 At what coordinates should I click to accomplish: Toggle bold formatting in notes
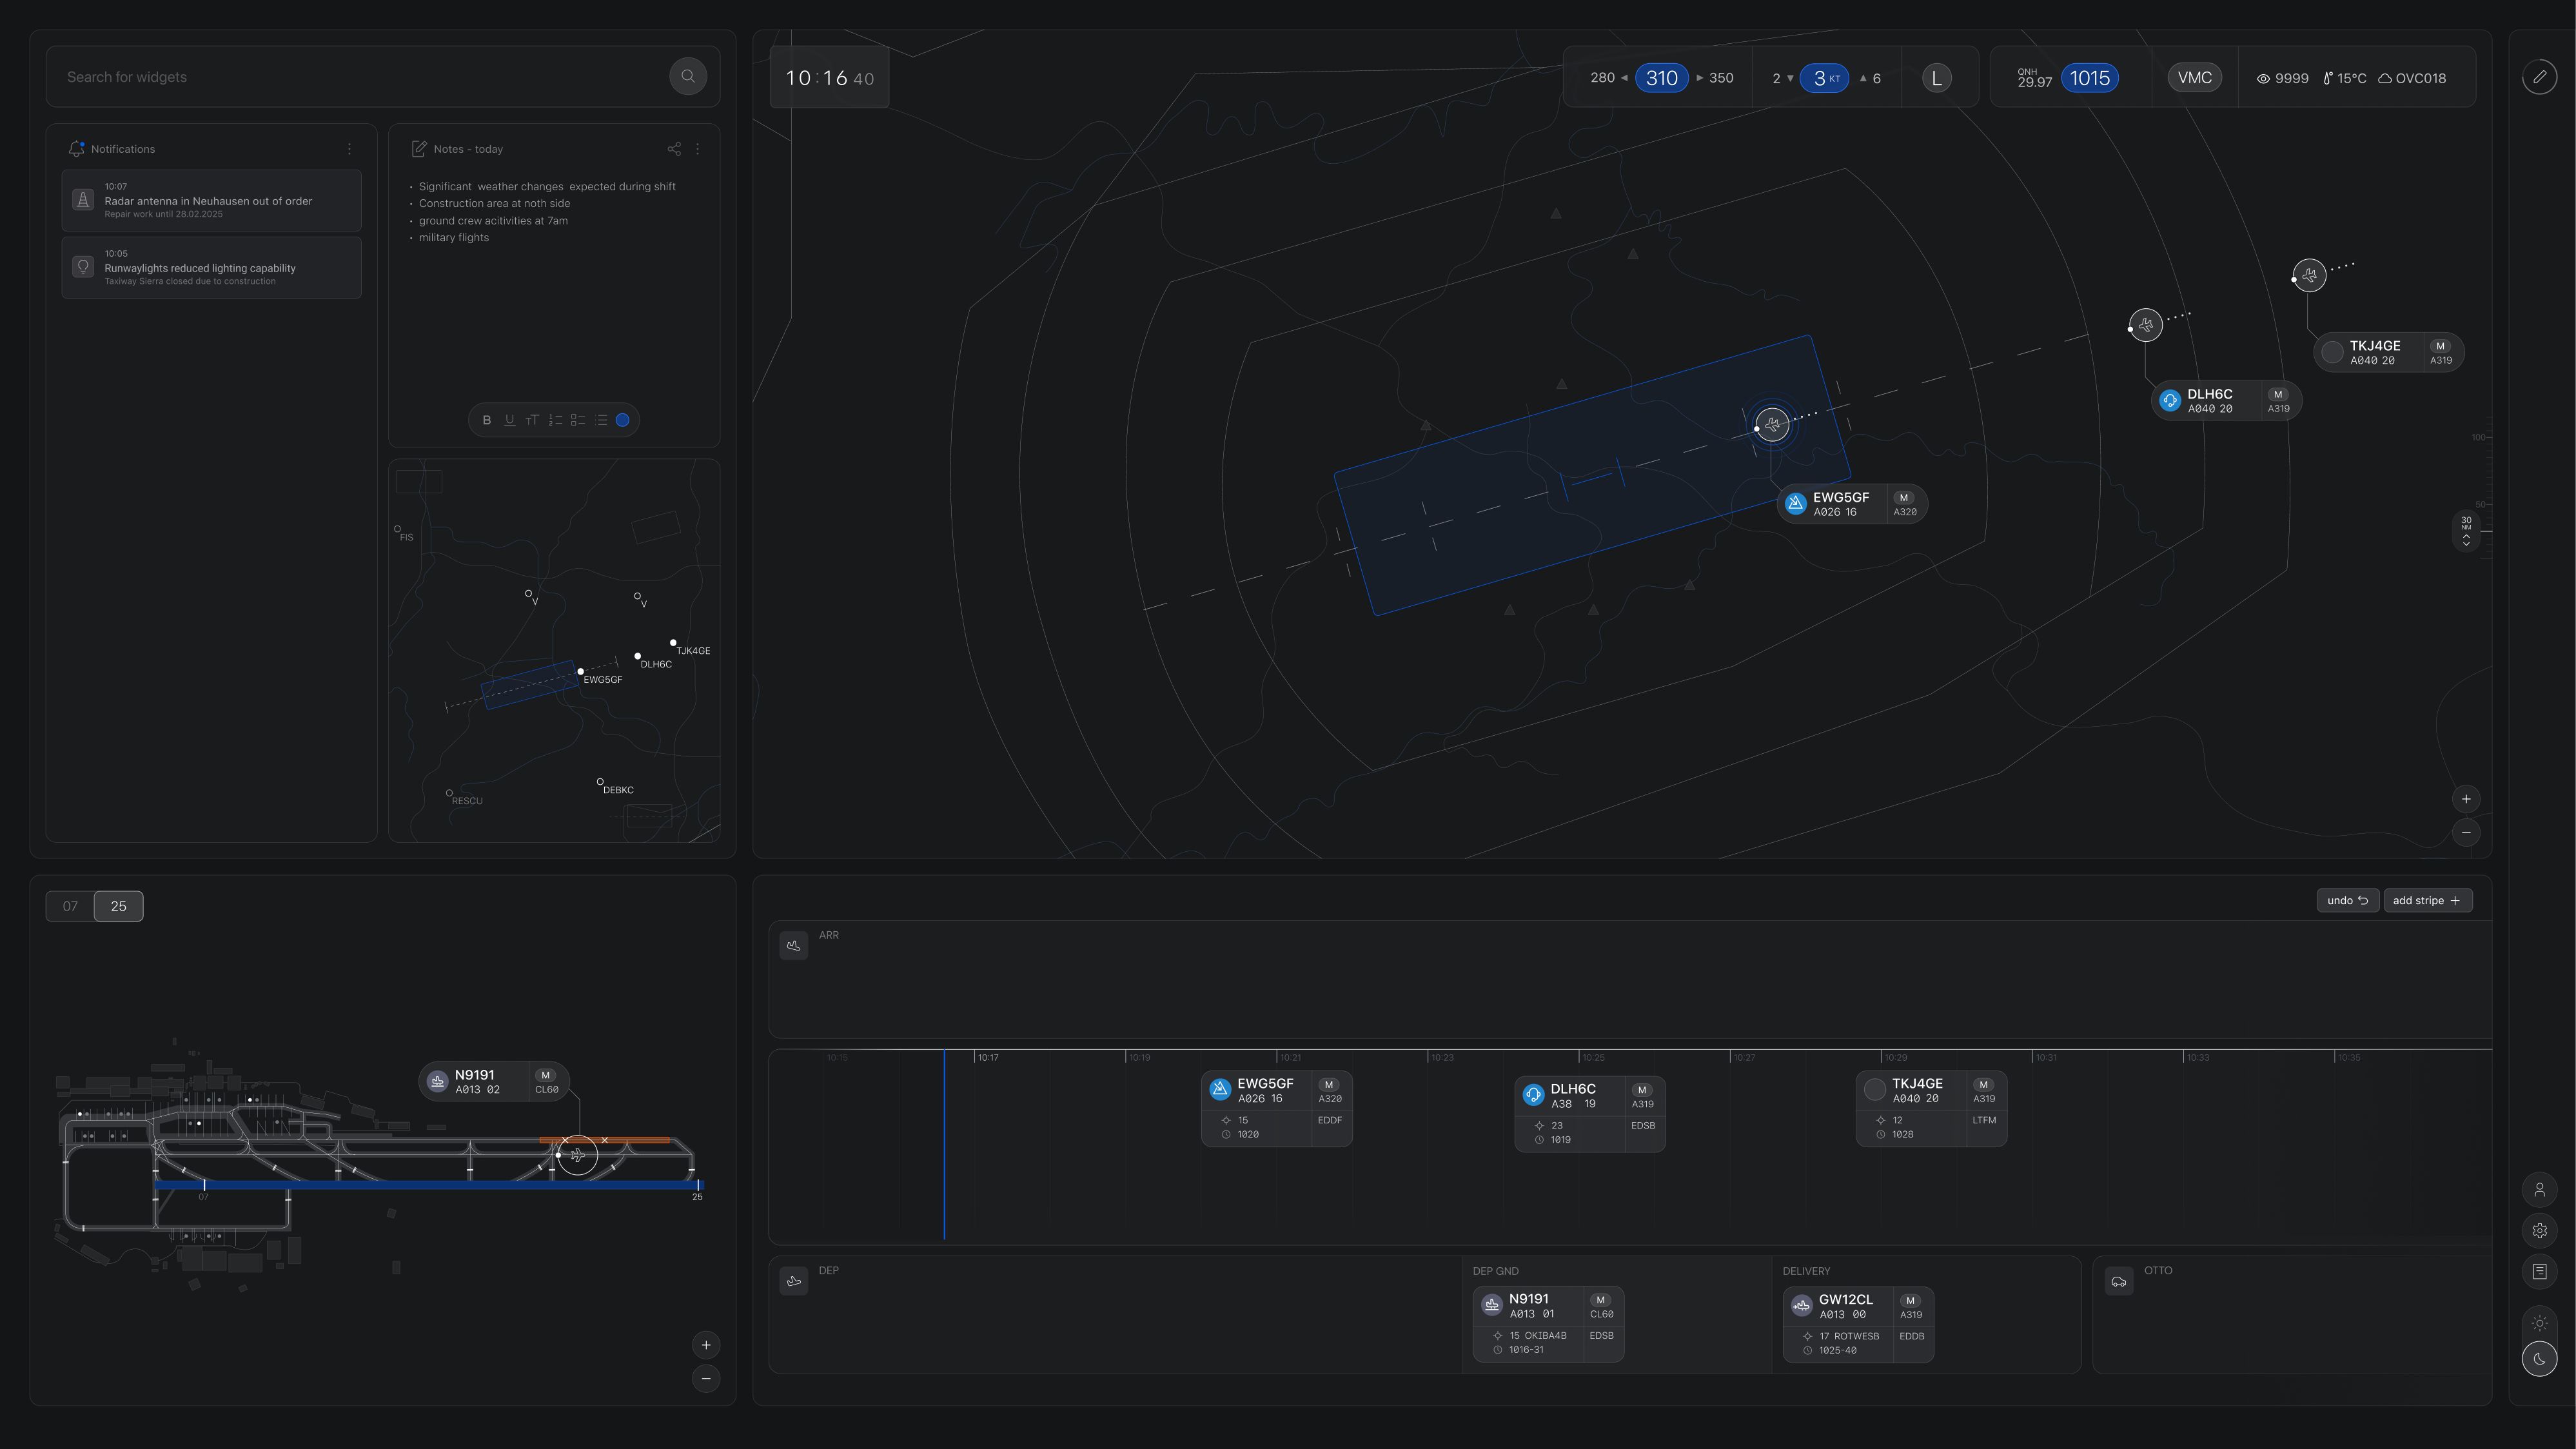[x=487, y=420]
